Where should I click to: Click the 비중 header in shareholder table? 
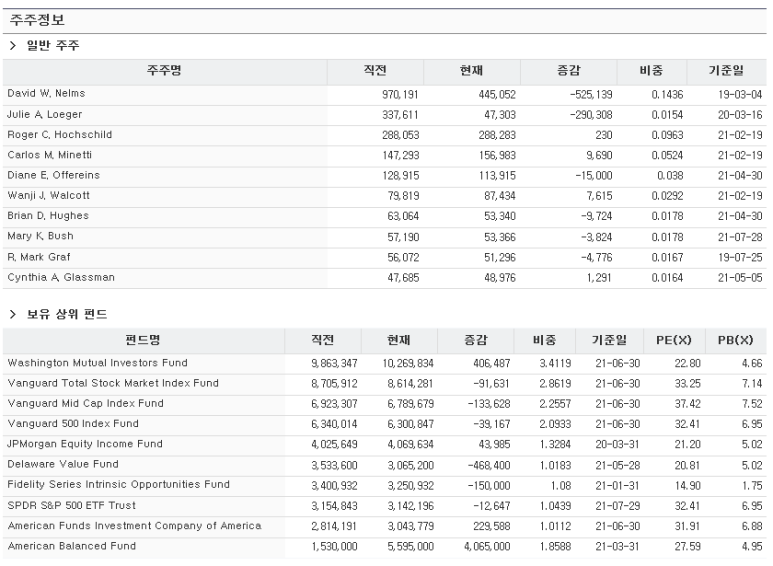(651, 71)
